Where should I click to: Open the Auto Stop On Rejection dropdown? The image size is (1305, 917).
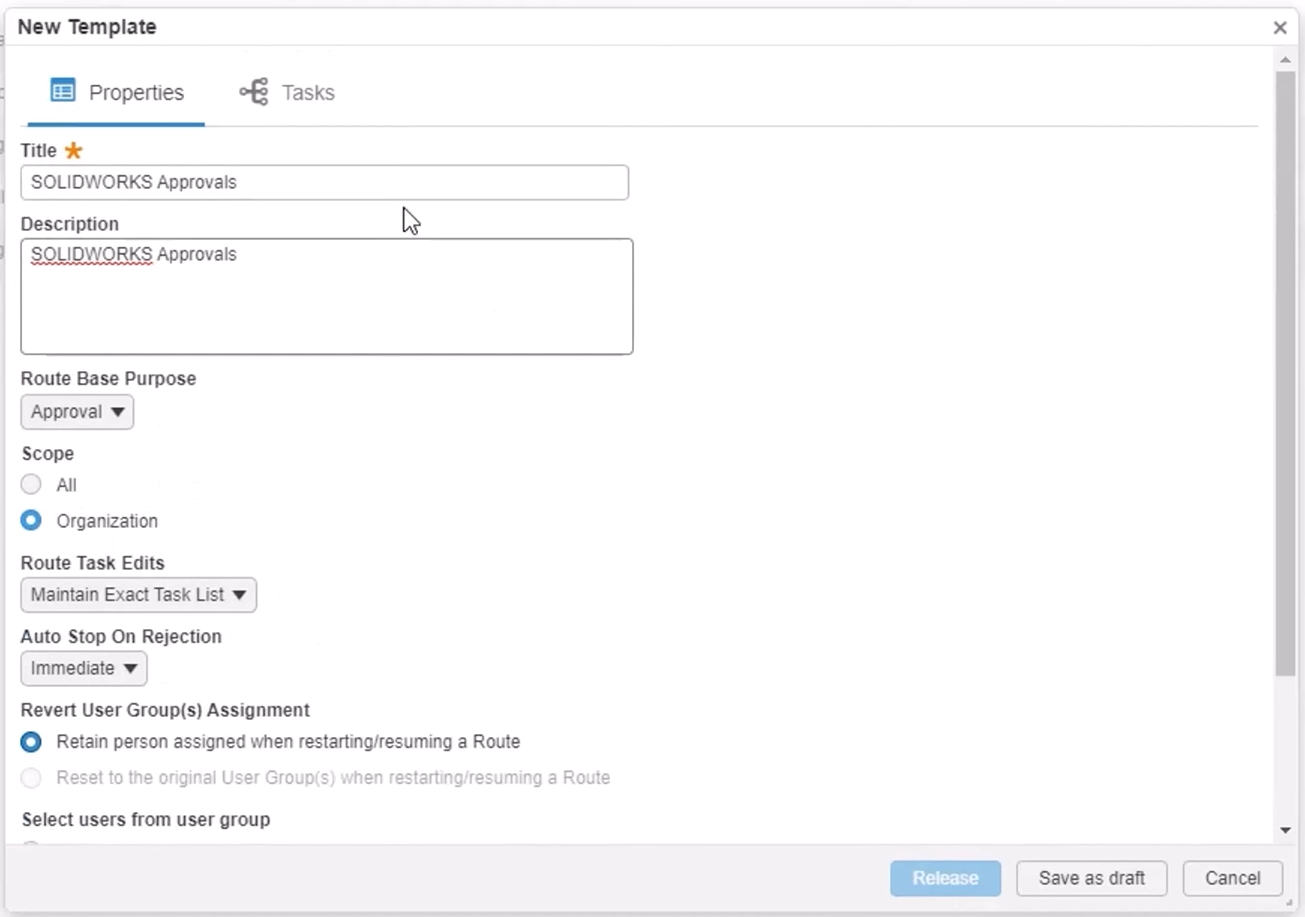83,668
